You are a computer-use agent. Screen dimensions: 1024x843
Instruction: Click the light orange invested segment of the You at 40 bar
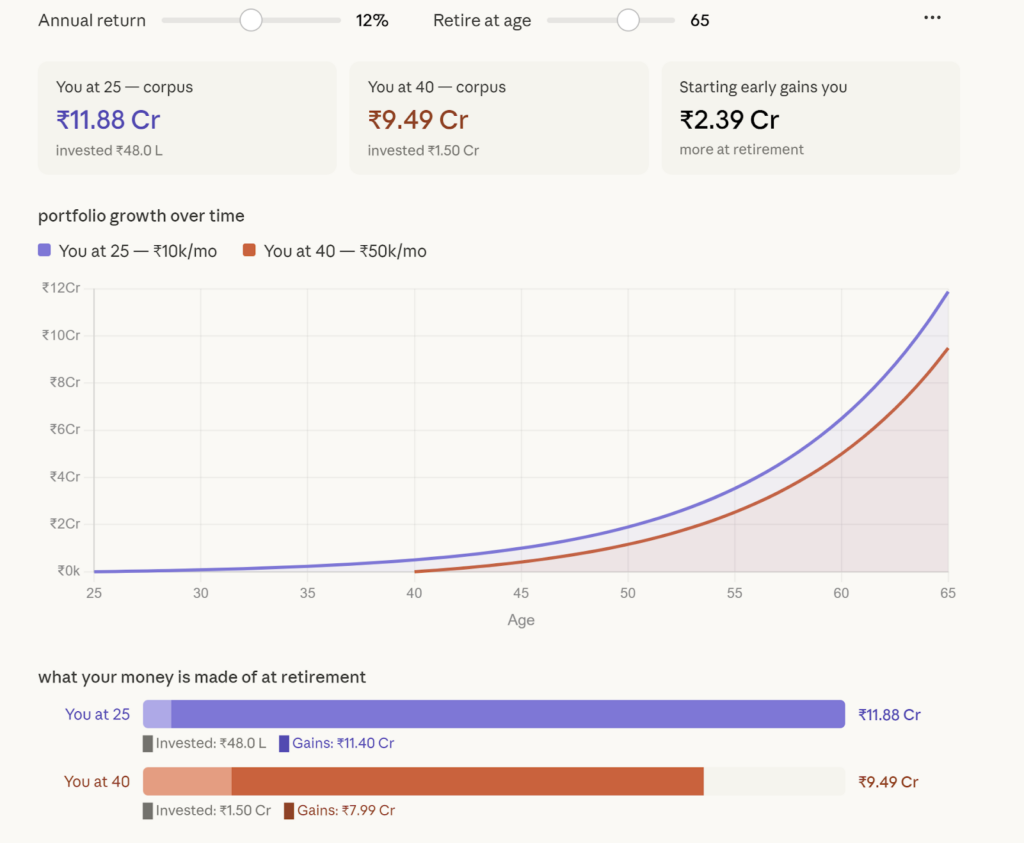(187, 781)
